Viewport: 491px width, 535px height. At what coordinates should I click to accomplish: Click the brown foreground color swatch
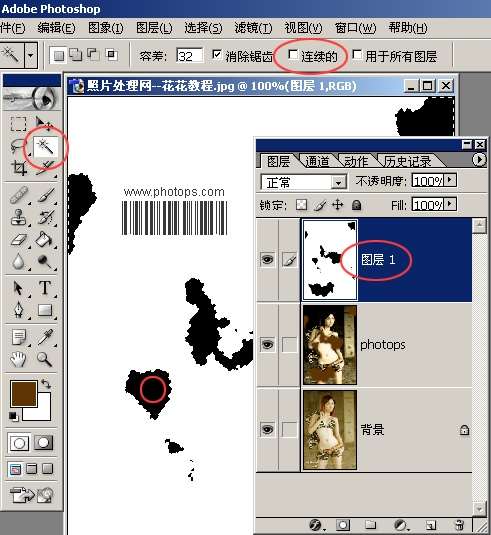coord(24,394)
